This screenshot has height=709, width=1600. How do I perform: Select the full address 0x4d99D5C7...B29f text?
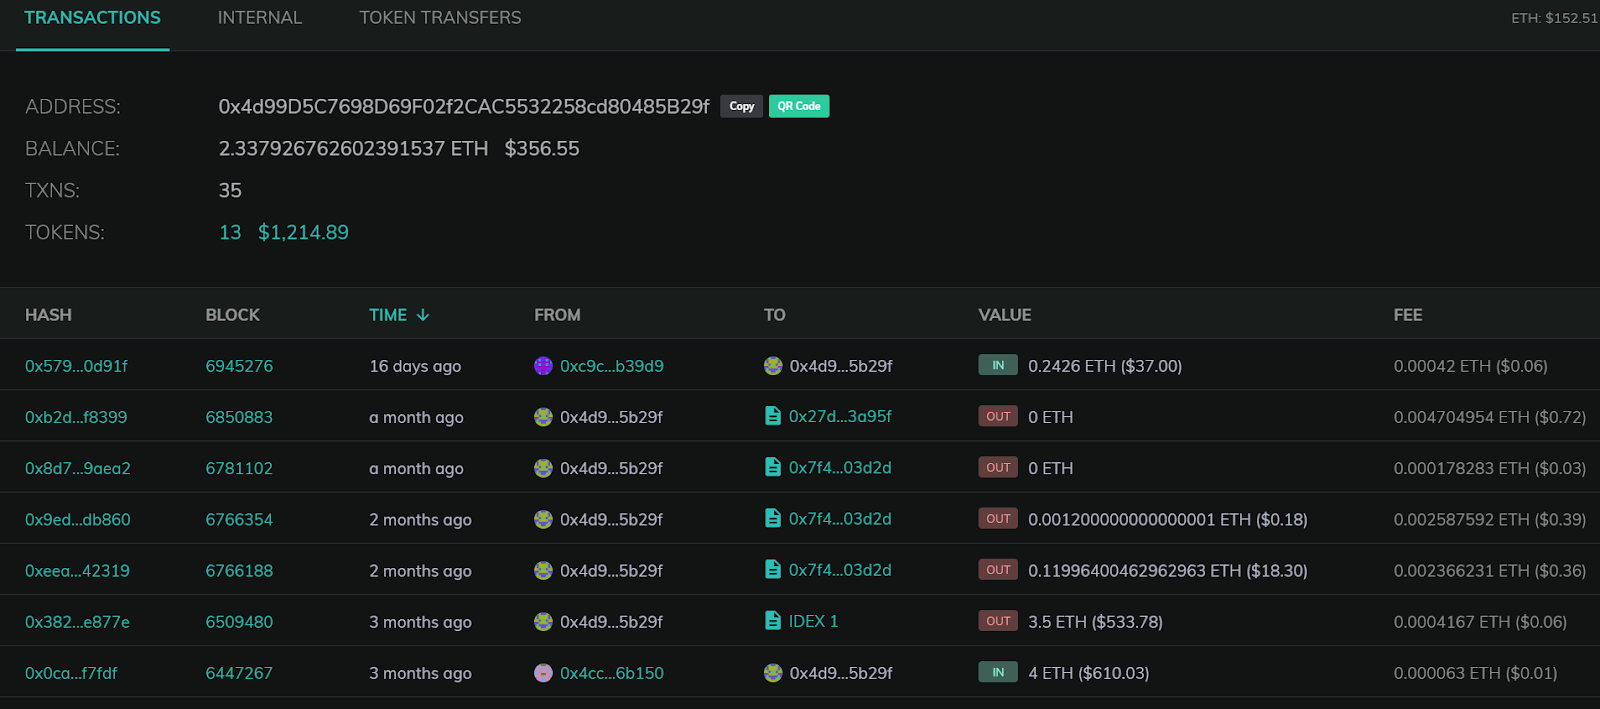(x=464, y=106)
